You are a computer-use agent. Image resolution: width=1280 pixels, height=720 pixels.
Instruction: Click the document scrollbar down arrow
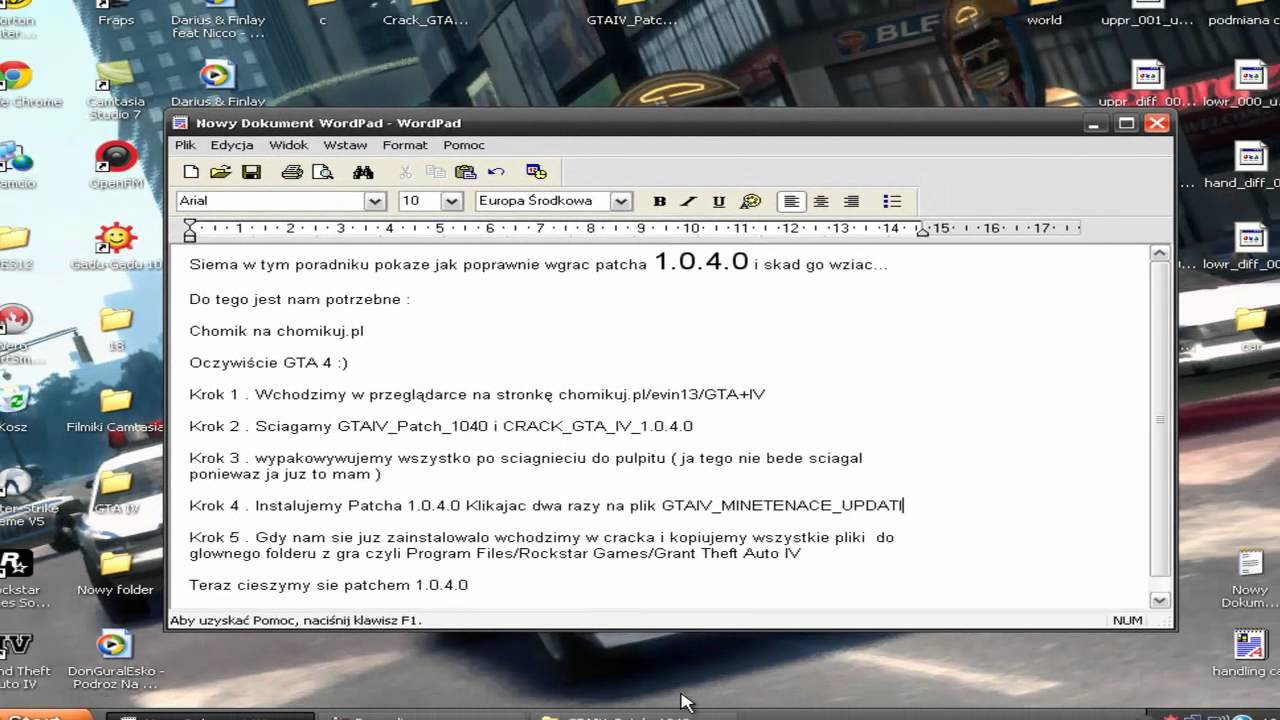pos(1160,600)
